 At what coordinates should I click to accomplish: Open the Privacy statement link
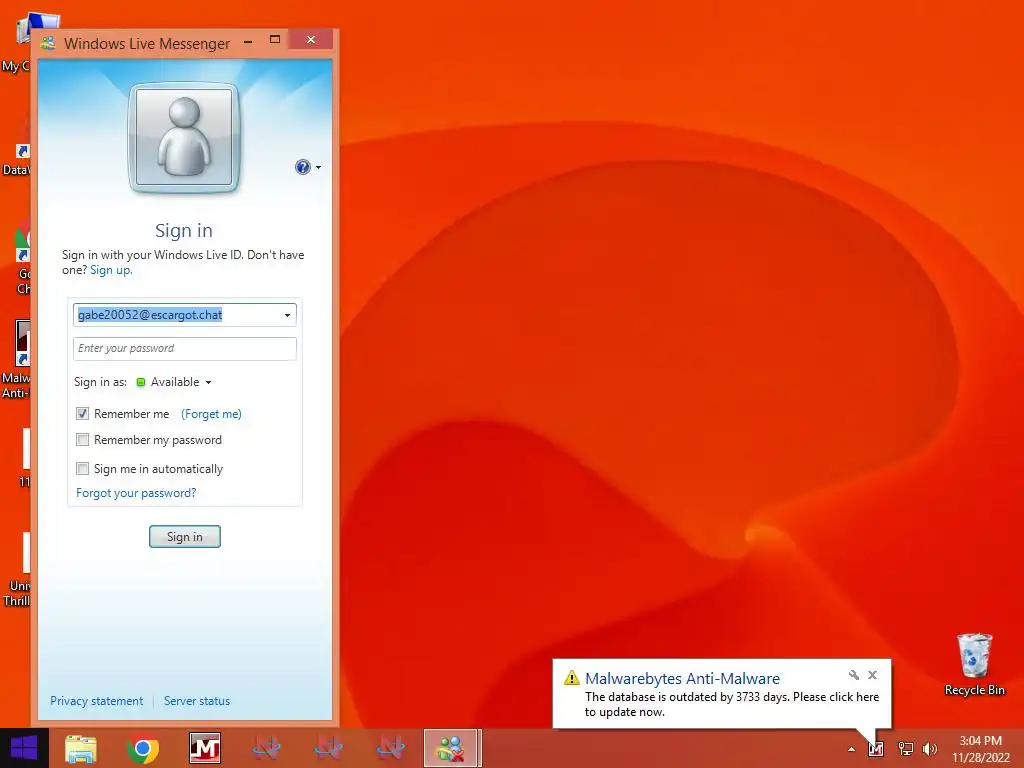96,701
